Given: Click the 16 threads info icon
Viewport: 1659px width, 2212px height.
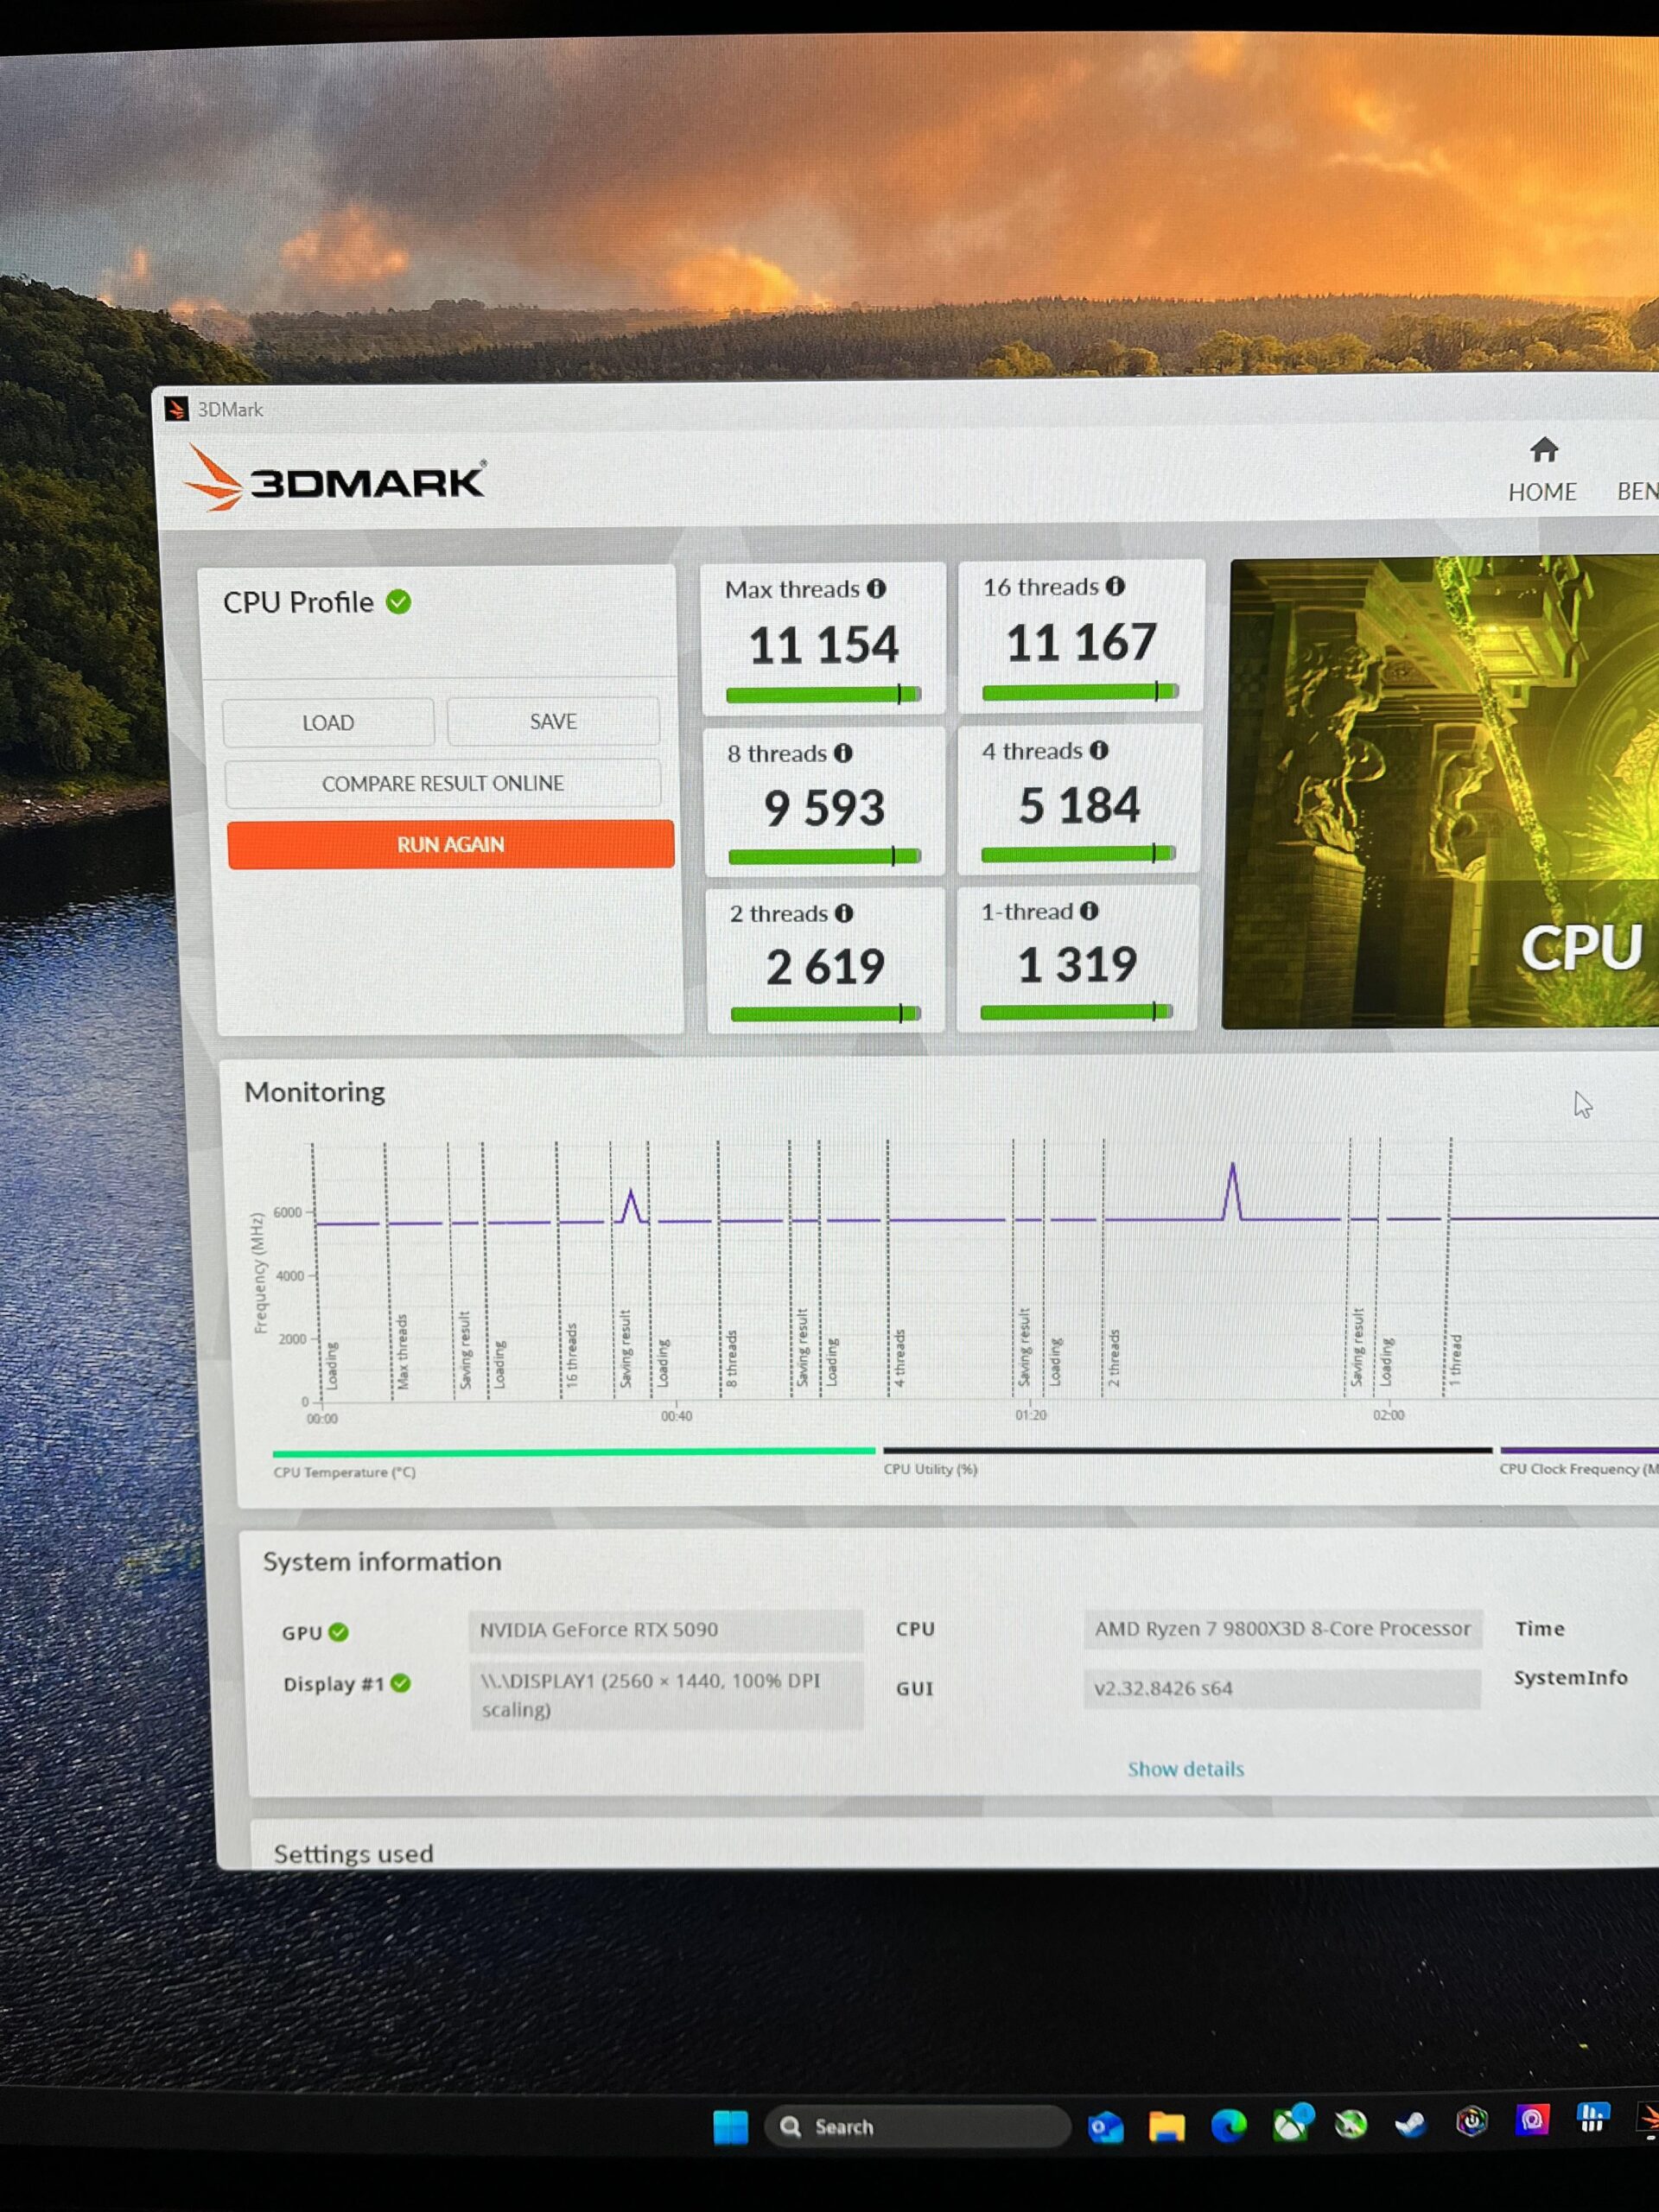Looking at the screenshot, I should [1115, 586].
